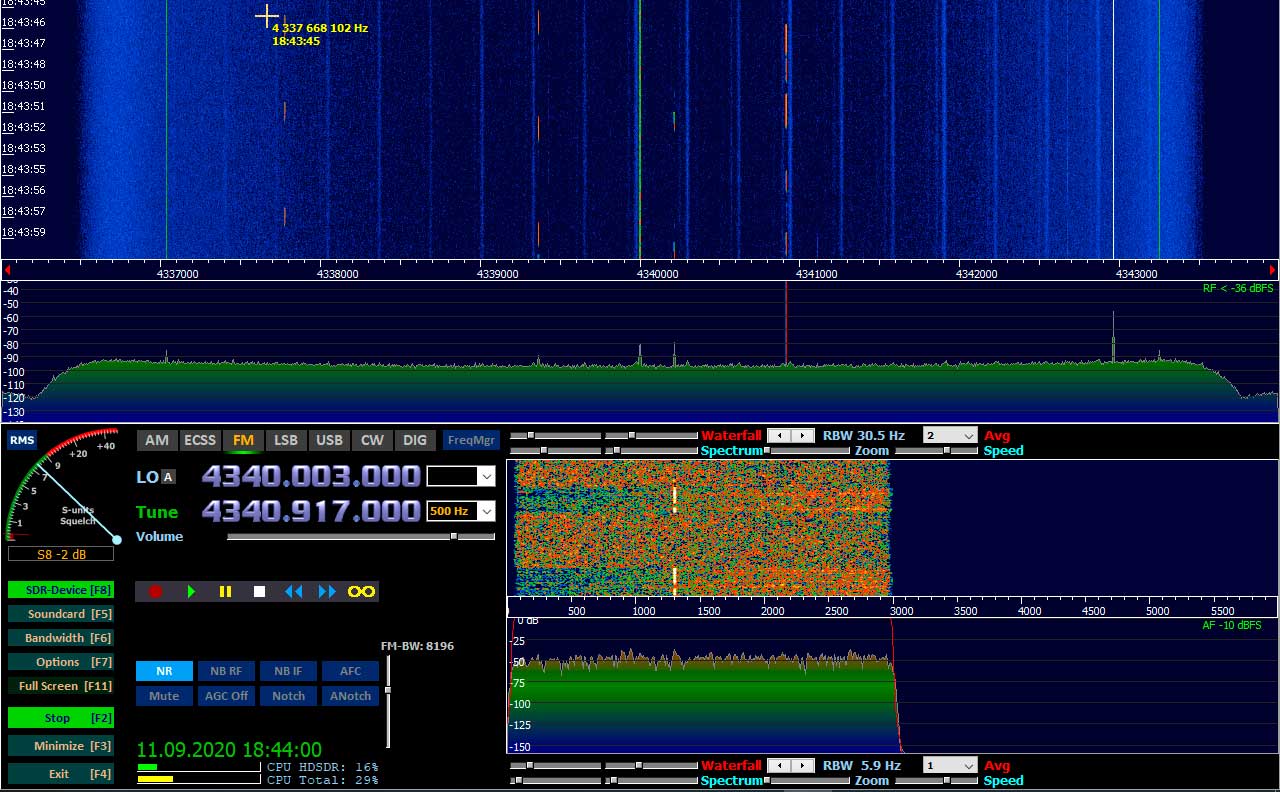Switch to DIG mode

(x=415, y=440)
